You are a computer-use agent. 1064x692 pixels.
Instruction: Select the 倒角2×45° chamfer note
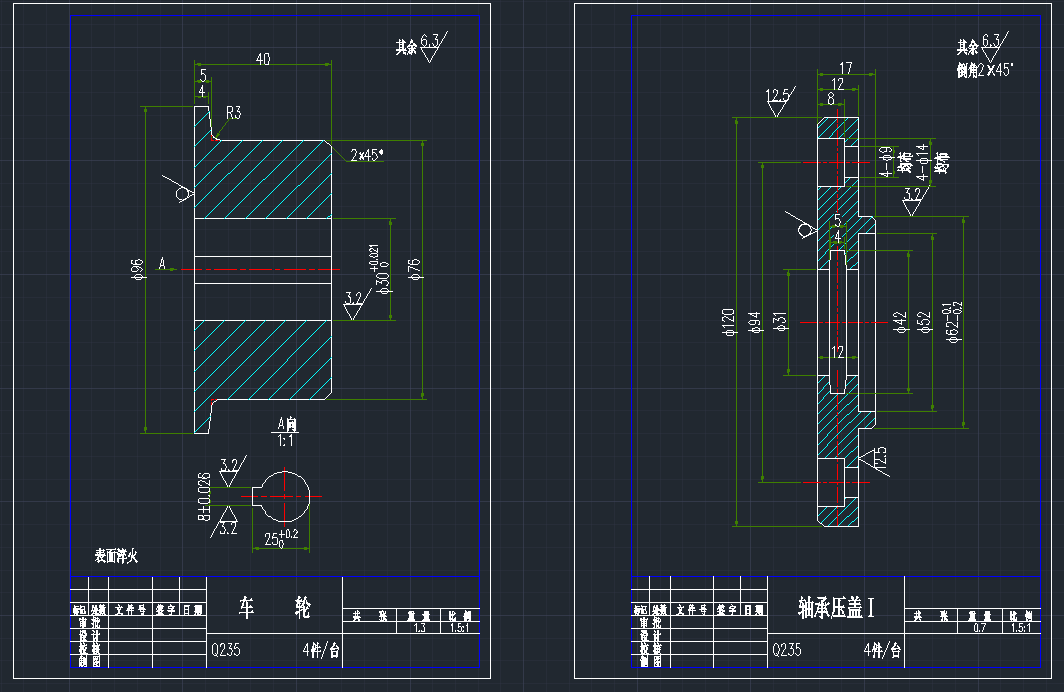[985, 70]
